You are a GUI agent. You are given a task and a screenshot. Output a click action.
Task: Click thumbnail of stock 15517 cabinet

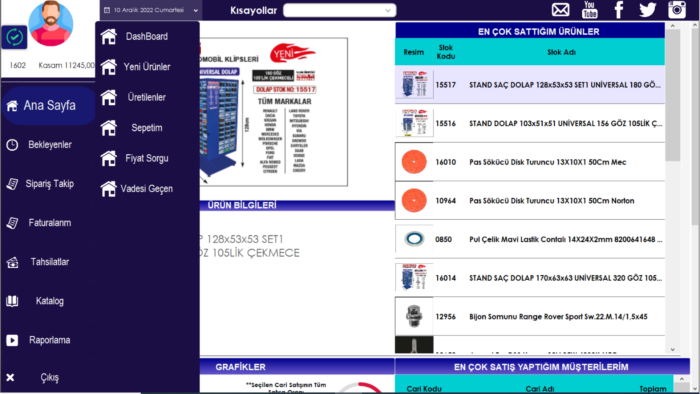click(414, 84)
